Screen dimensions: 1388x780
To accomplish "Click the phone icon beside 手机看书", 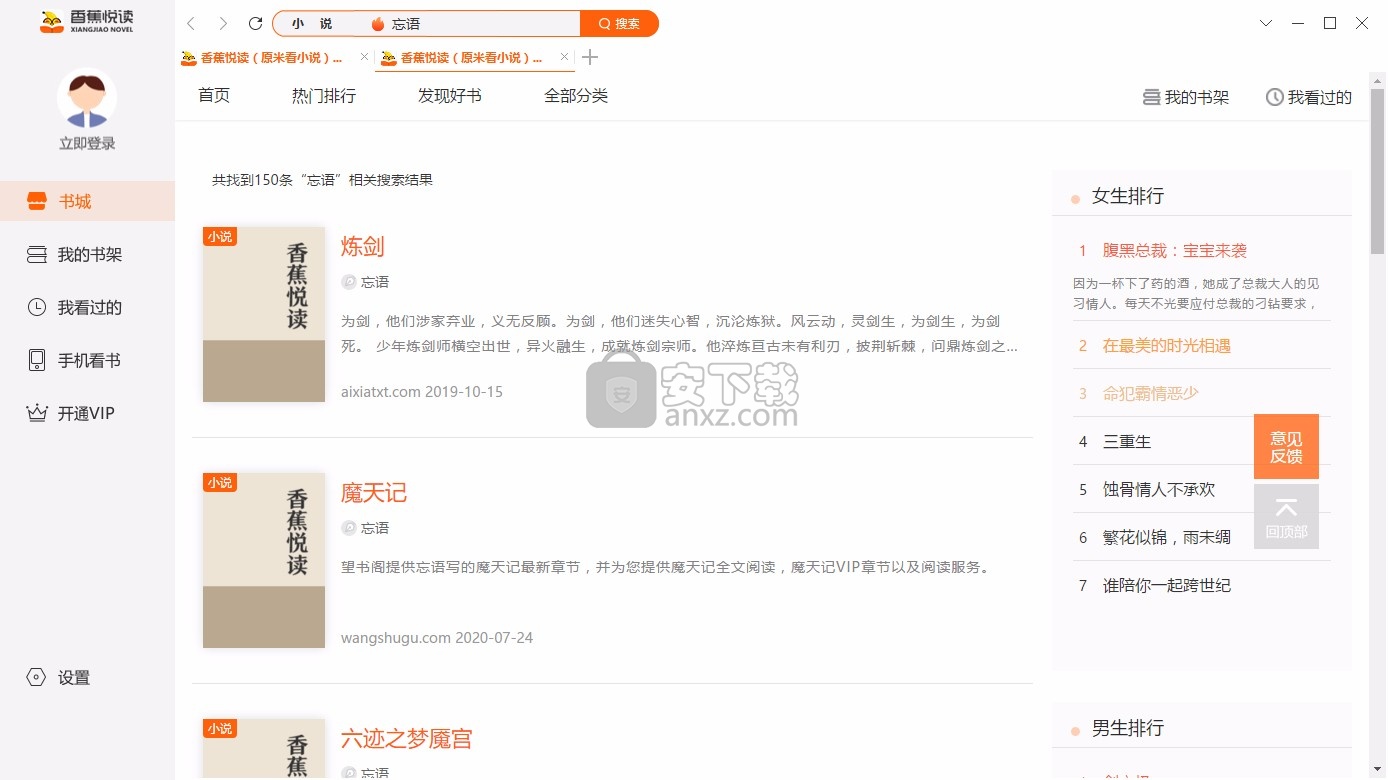I will tap(37, 360).
